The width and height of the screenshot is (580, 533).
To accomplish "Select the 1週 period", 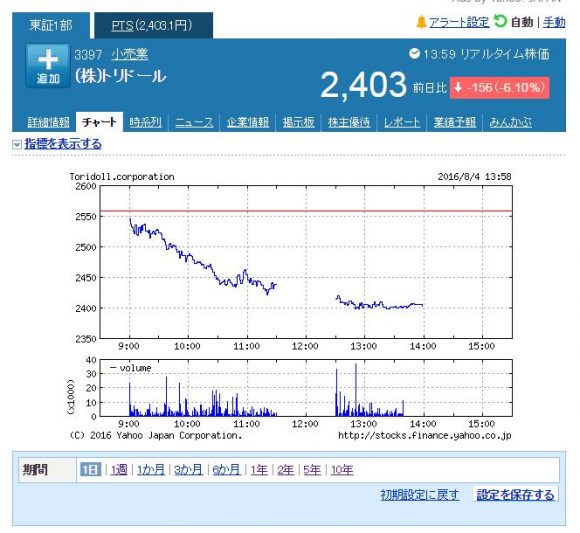I will tap(119, 470).
